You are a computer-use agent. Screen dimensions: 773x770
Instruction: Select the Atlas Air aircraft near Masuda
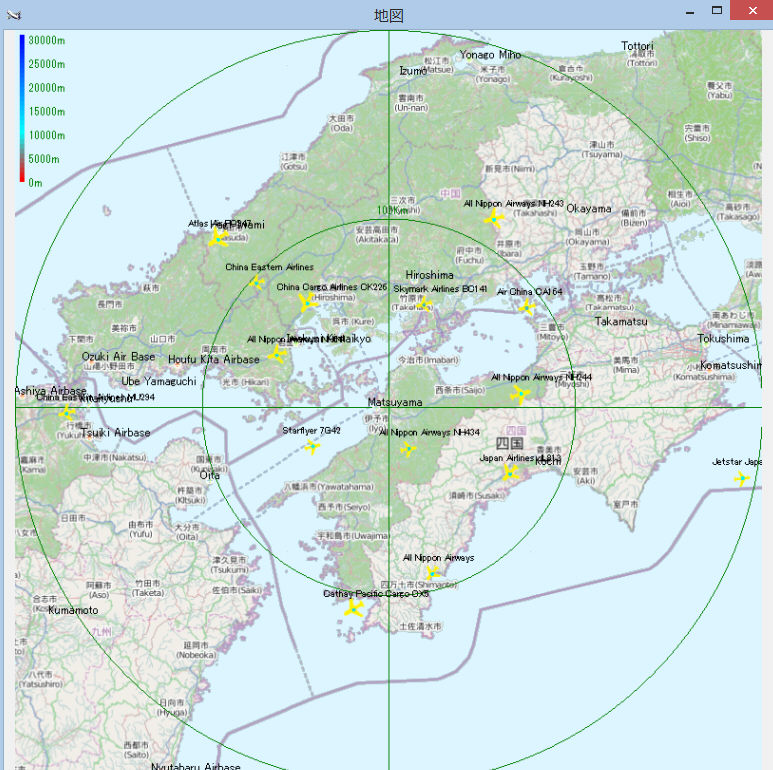[x=217, y=237]
